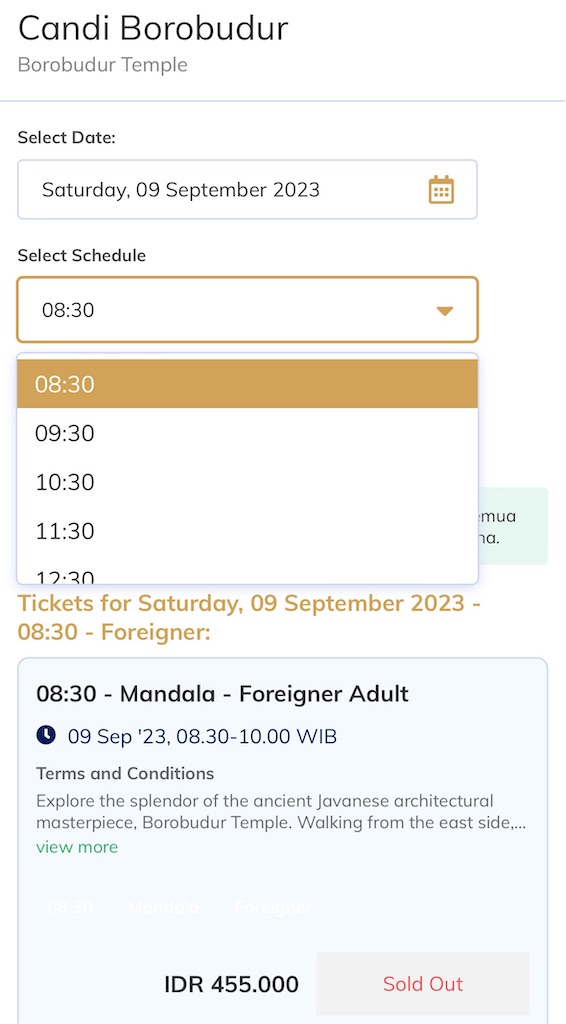Expand description with view more link
This screenshot has width=566, height=1024.
[77, 847]
